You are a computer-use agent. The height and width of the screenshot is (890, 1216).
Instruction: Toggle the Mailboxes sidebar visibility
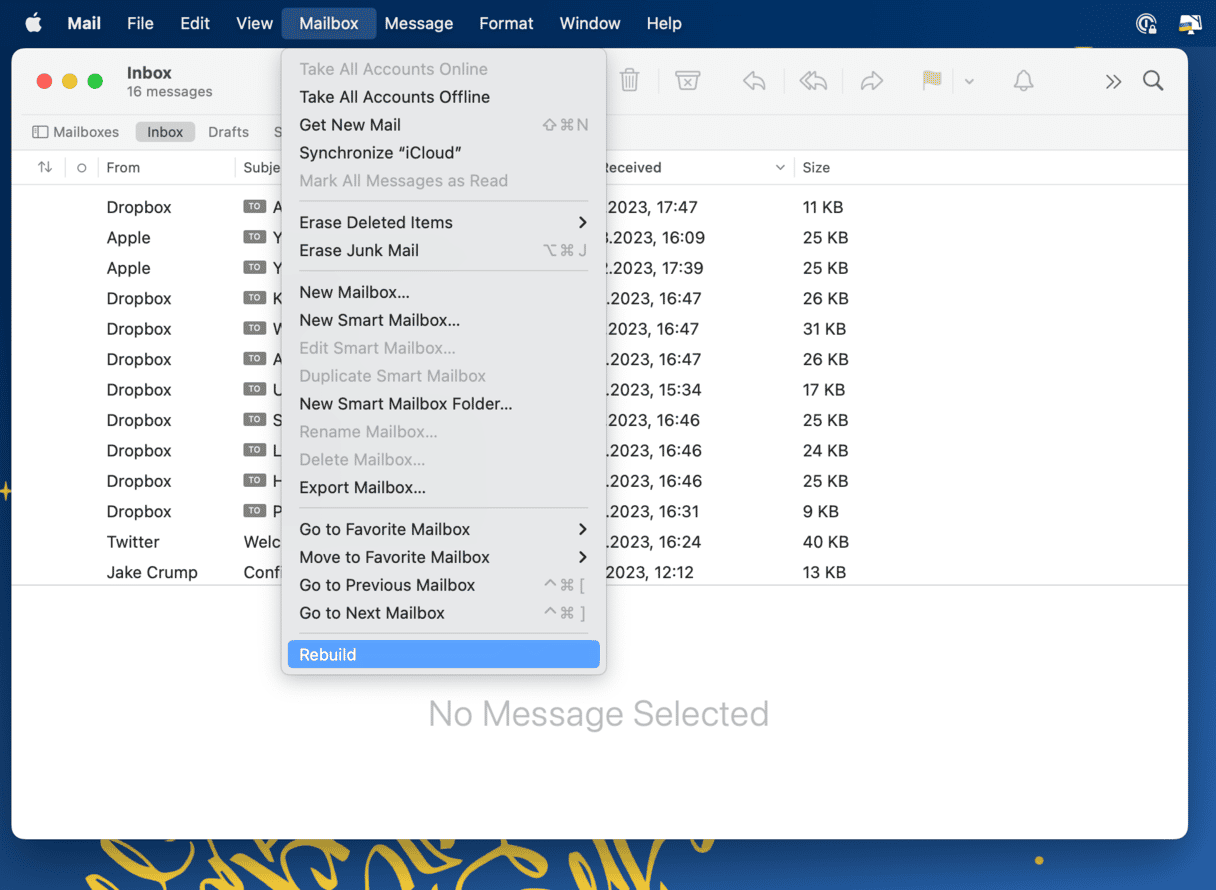41,131
